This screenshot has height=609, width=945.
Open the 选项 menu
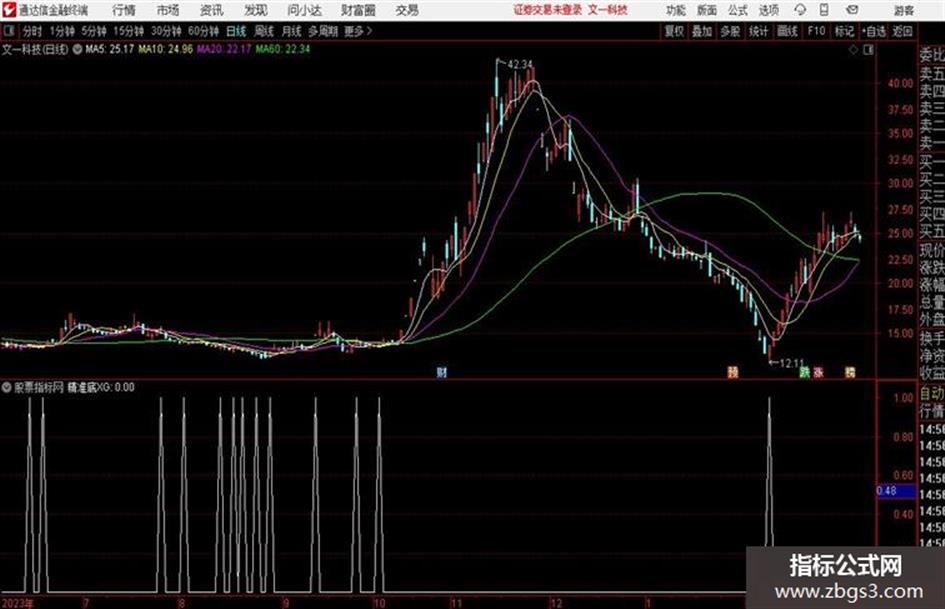pos(768,10)
